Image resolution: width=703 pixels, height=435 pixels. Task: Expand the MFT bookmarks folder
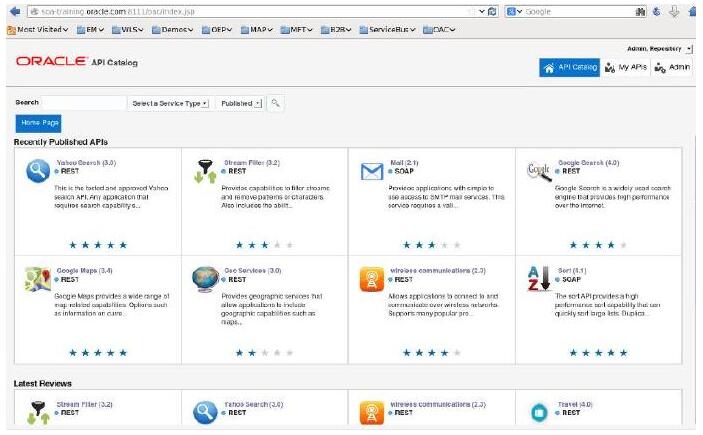pyautogui.click(x=296, y=30)
